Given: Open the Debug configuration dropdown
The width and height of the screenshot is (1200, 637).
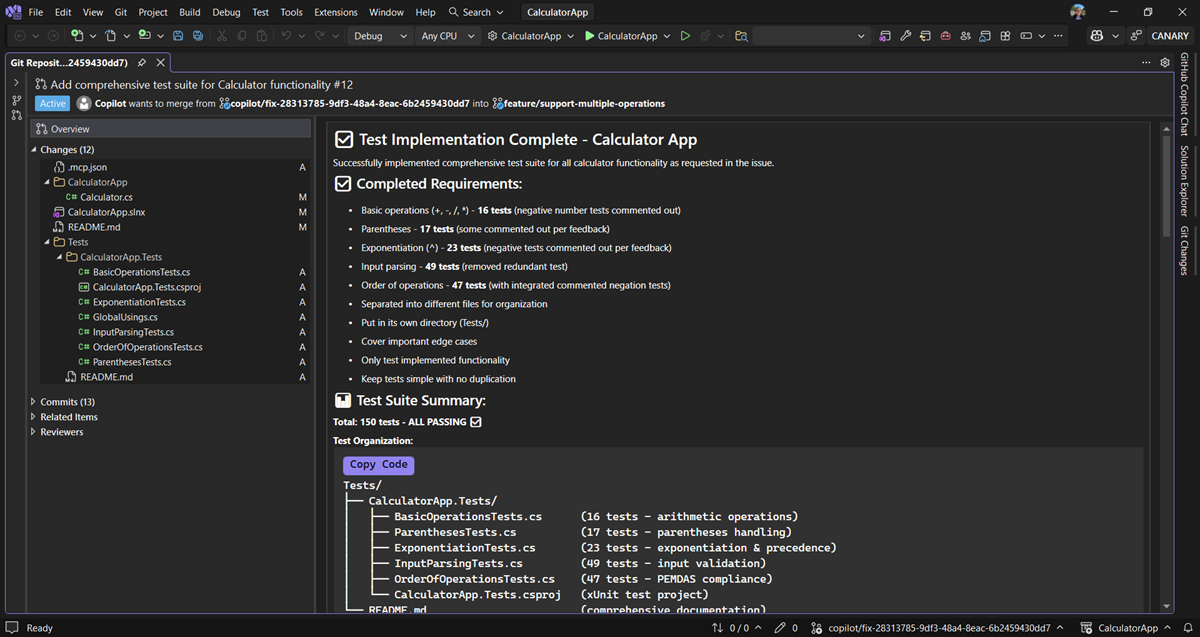Looking at the screenshot, I should click(x=379, y=35).
